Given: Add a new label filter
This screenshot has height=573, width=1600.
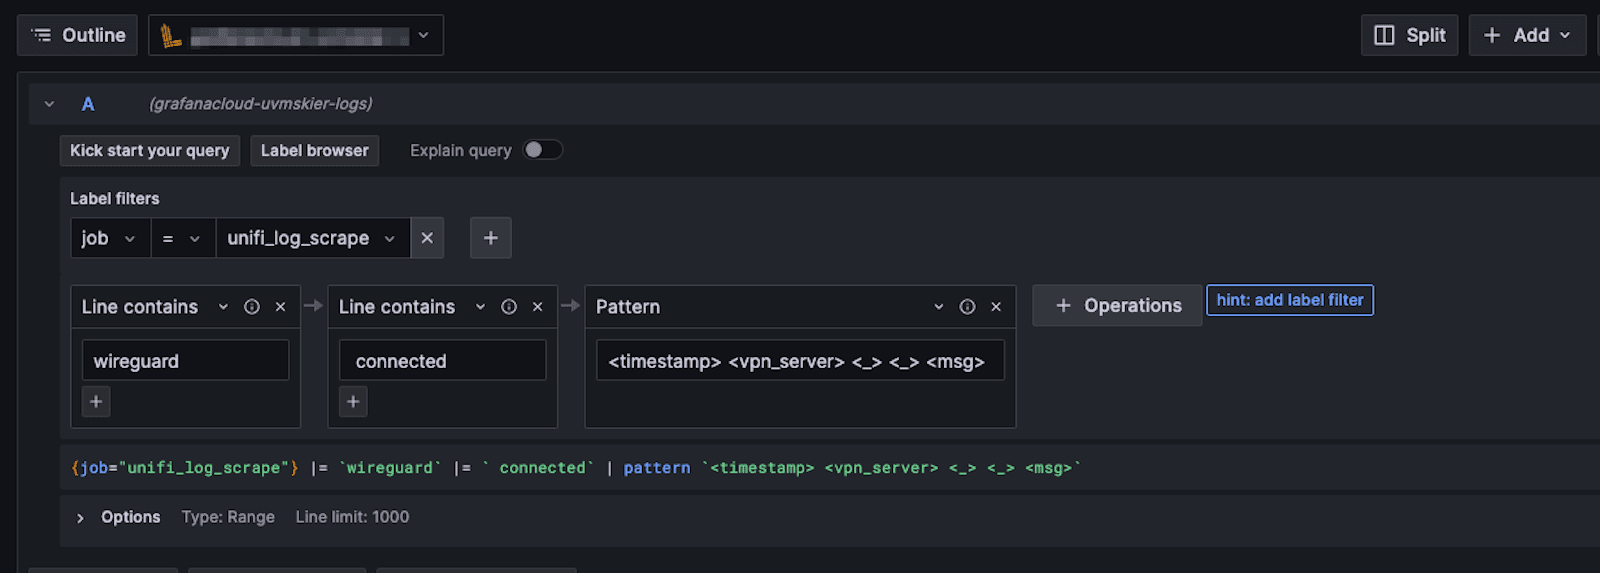Looking at the screenshot, I should (491, 238).
